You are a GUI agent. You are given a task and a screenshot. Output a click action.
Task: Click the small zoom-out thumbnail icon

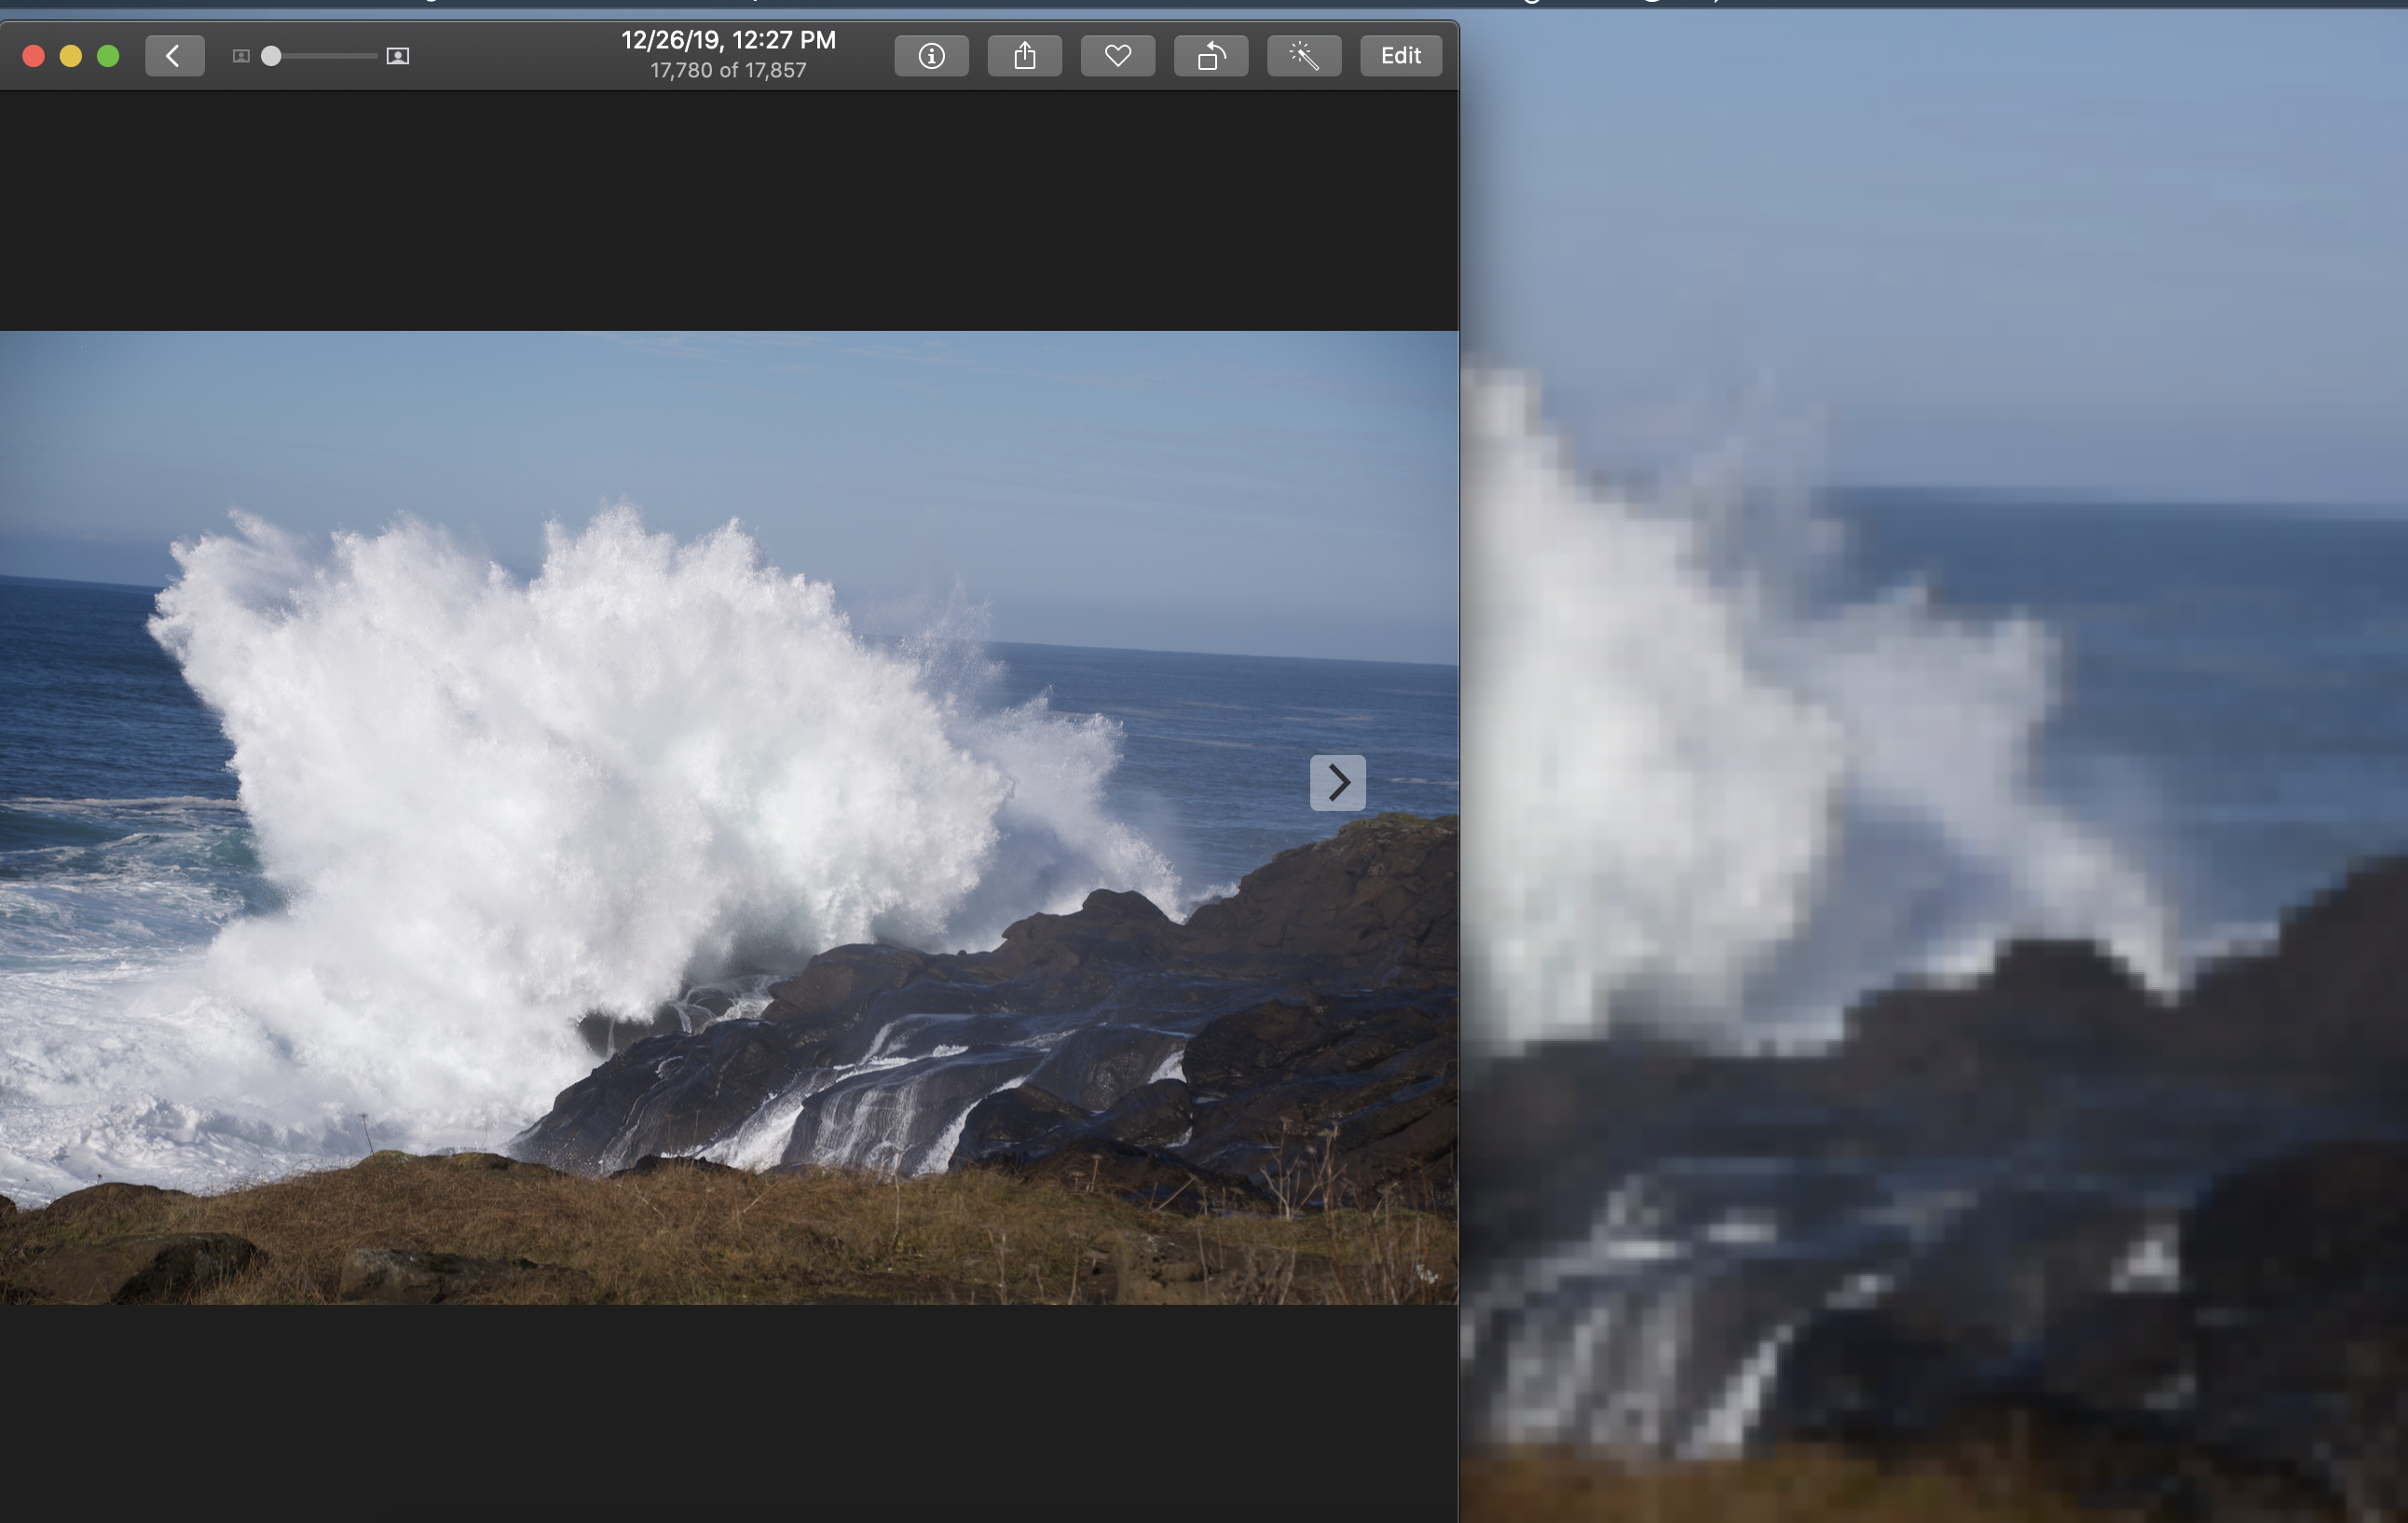pos(240,56)
